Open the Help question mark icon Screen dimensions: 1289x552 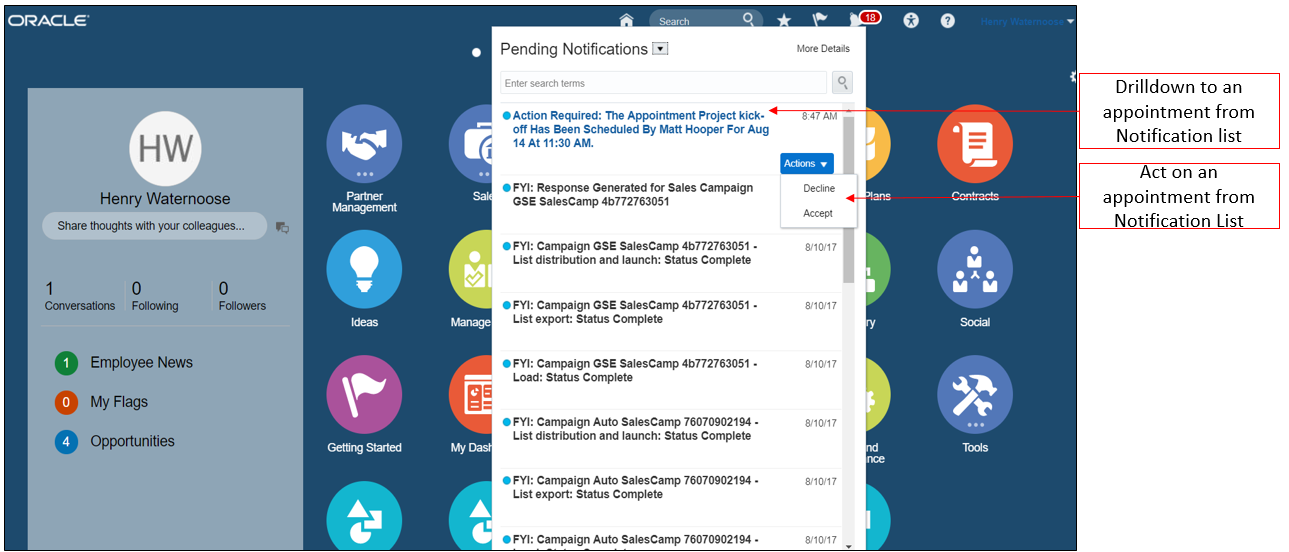click(x=947, y=21)
